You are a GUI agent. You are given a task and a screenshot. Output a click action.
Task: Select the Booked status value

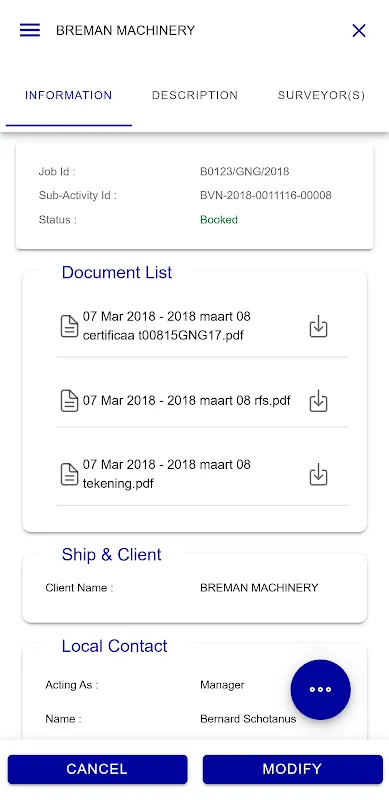click(219, 220)
